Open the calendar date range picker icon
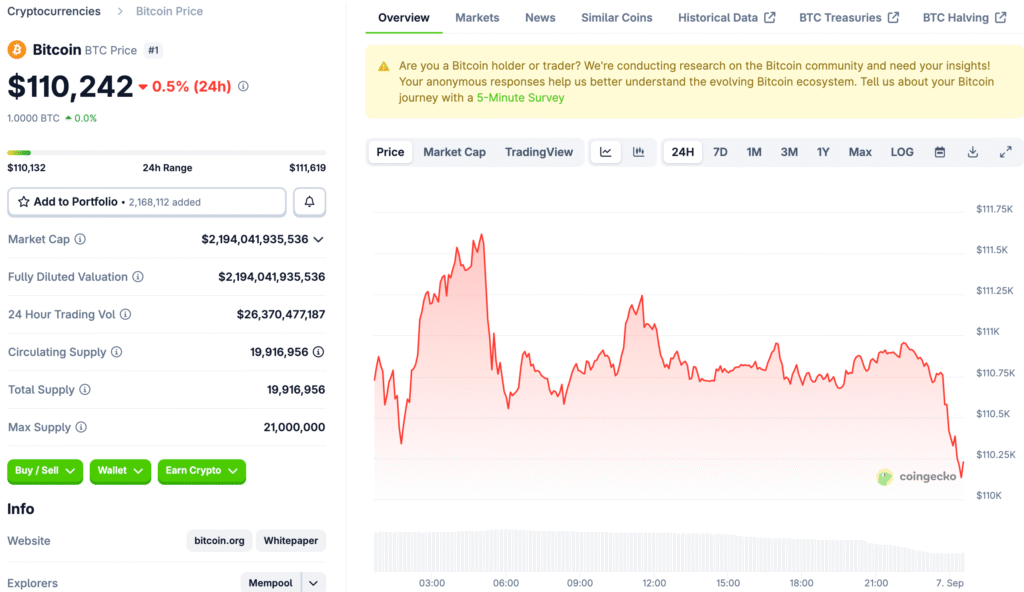The image size is (1024, 592). (x=940, y=152)
